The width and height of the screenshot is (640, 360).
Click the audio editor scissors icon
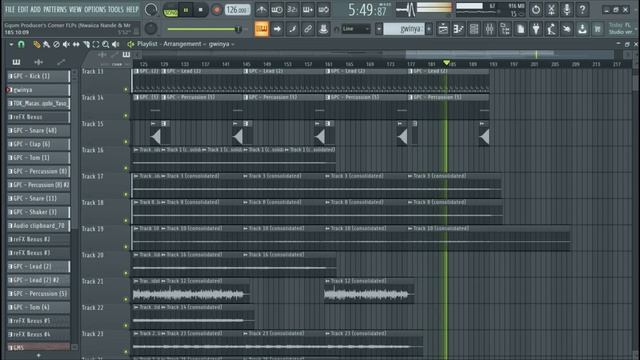pos(551,10)
